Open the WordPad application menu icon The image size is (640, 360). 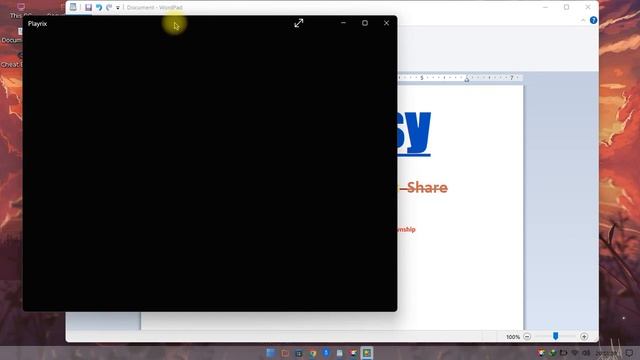tap(73, 7)
